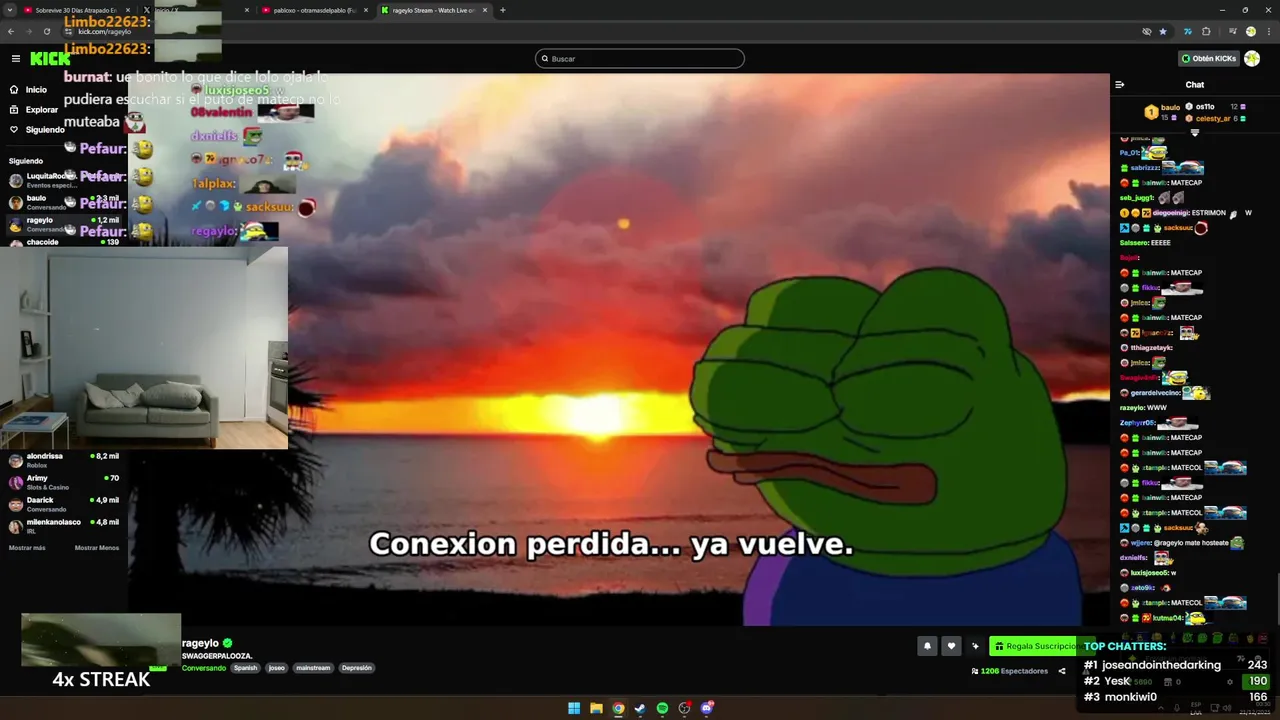Click the Spanish tag
The height and width of the screenshot is (720, 1280).
[x=245, y=668]
